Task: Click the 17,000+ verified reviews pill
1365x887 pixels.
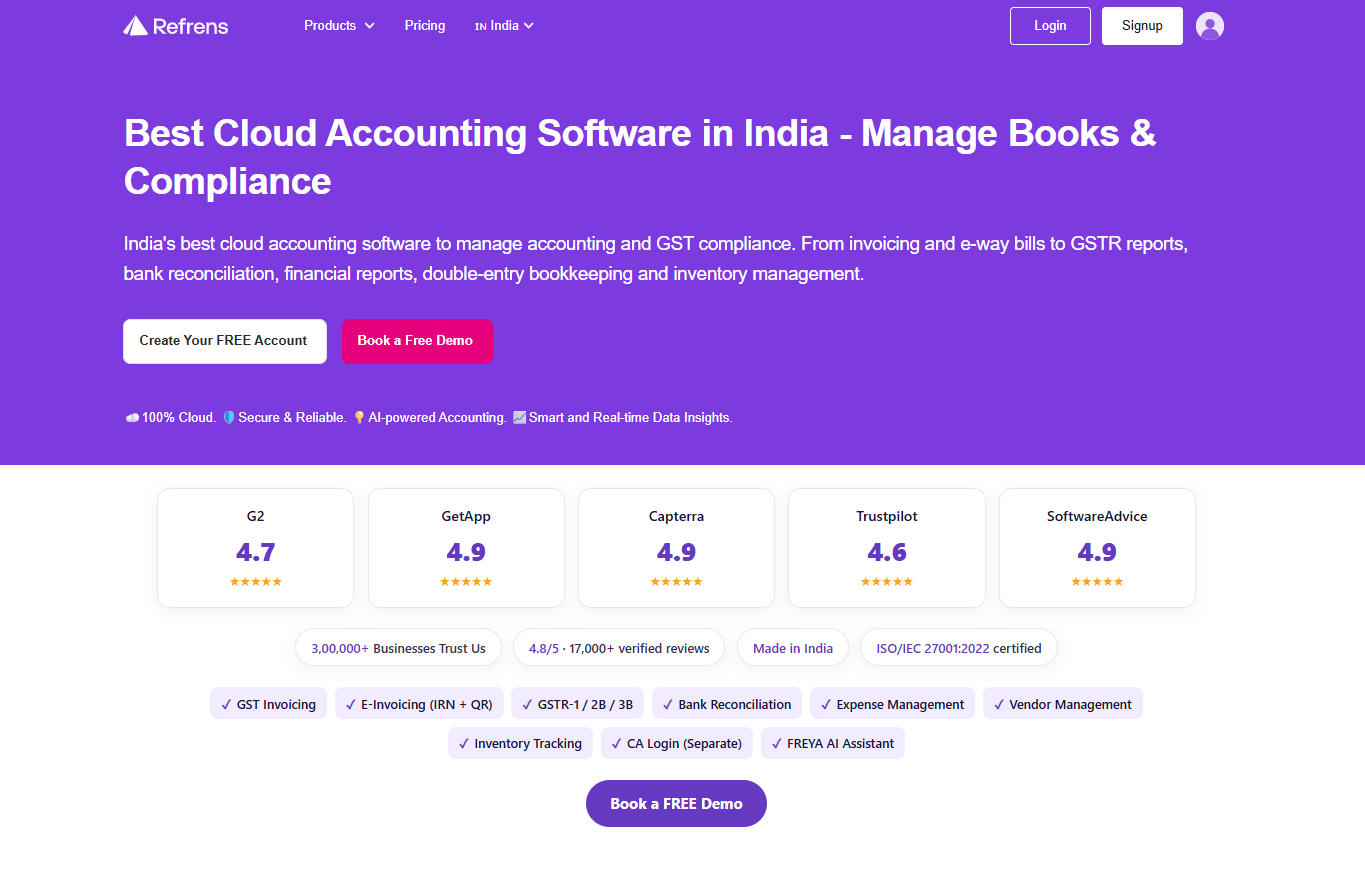Action: [619, 648]
